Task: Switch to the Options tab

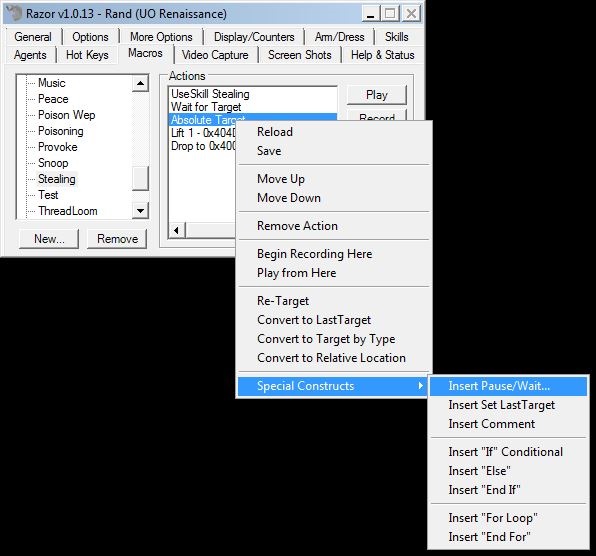Action: pyautogui.click(x=90, y=37)
